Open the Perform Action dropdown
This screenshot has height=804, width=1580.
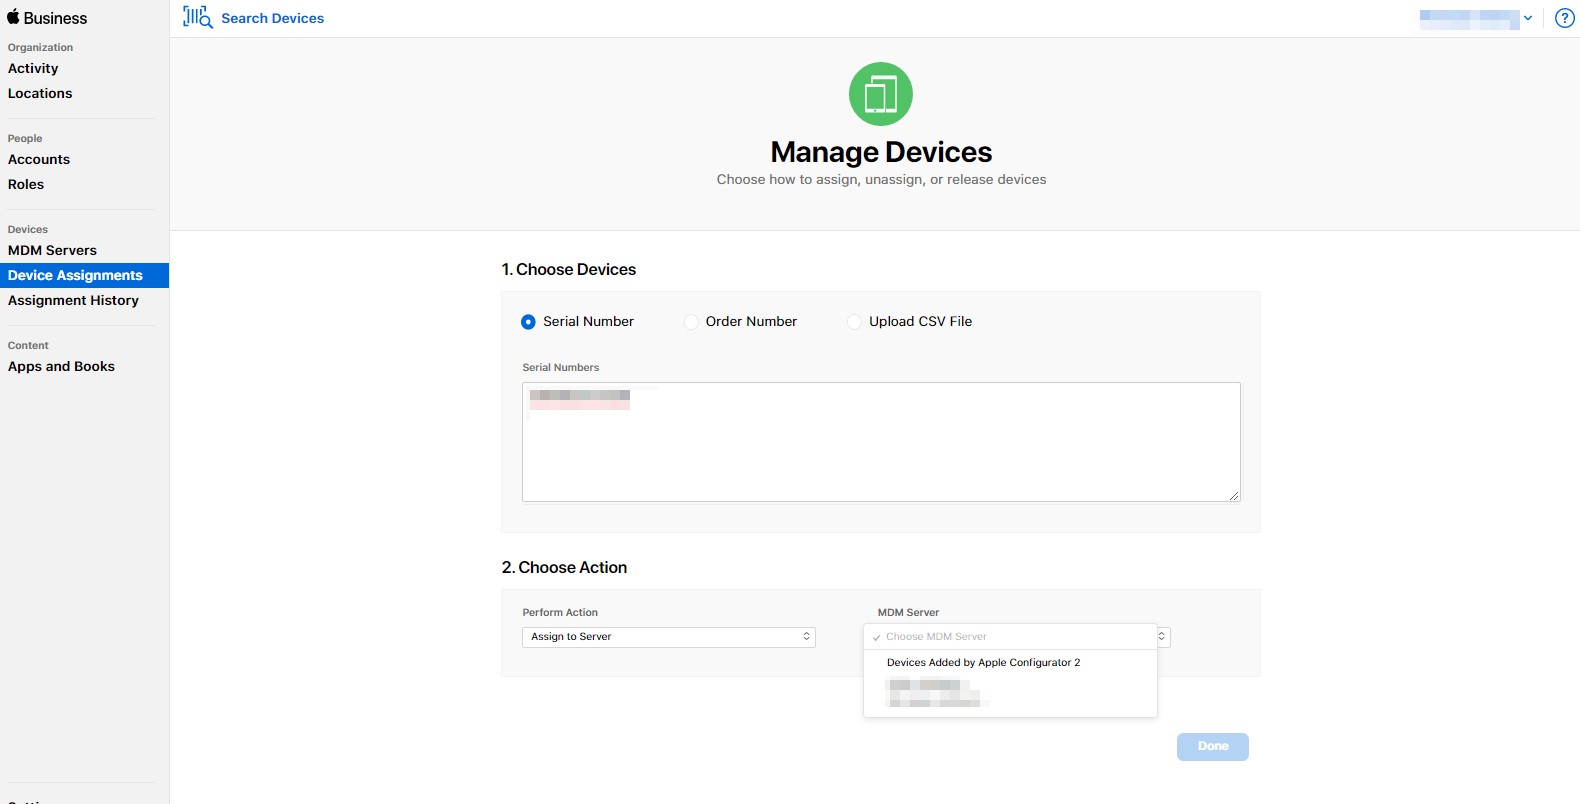(x=668, y=637)
